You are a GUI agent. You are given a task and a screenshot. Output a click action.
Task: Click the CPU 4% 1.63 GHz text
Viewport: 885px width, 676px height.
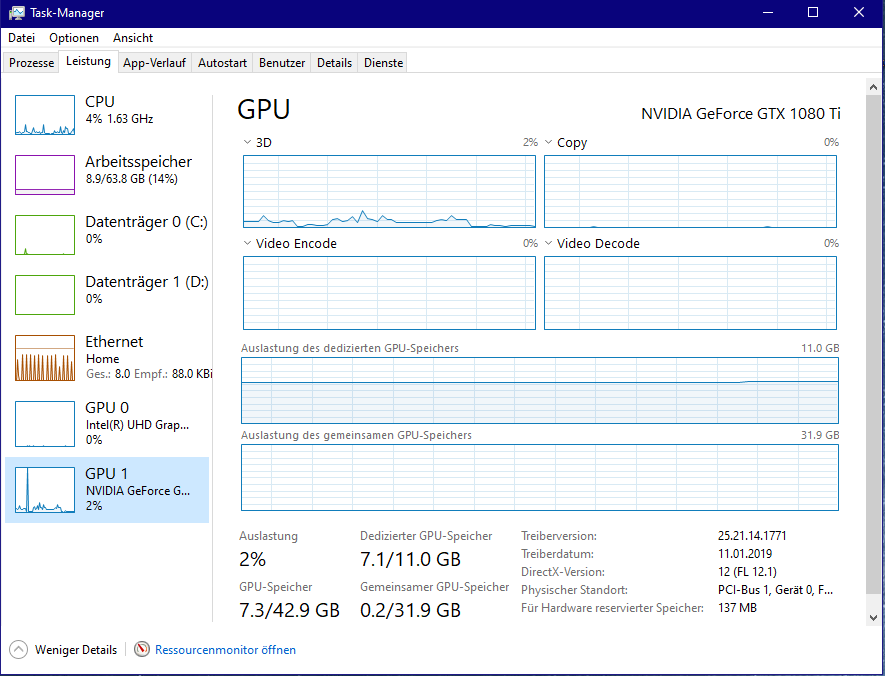[119, 119]
